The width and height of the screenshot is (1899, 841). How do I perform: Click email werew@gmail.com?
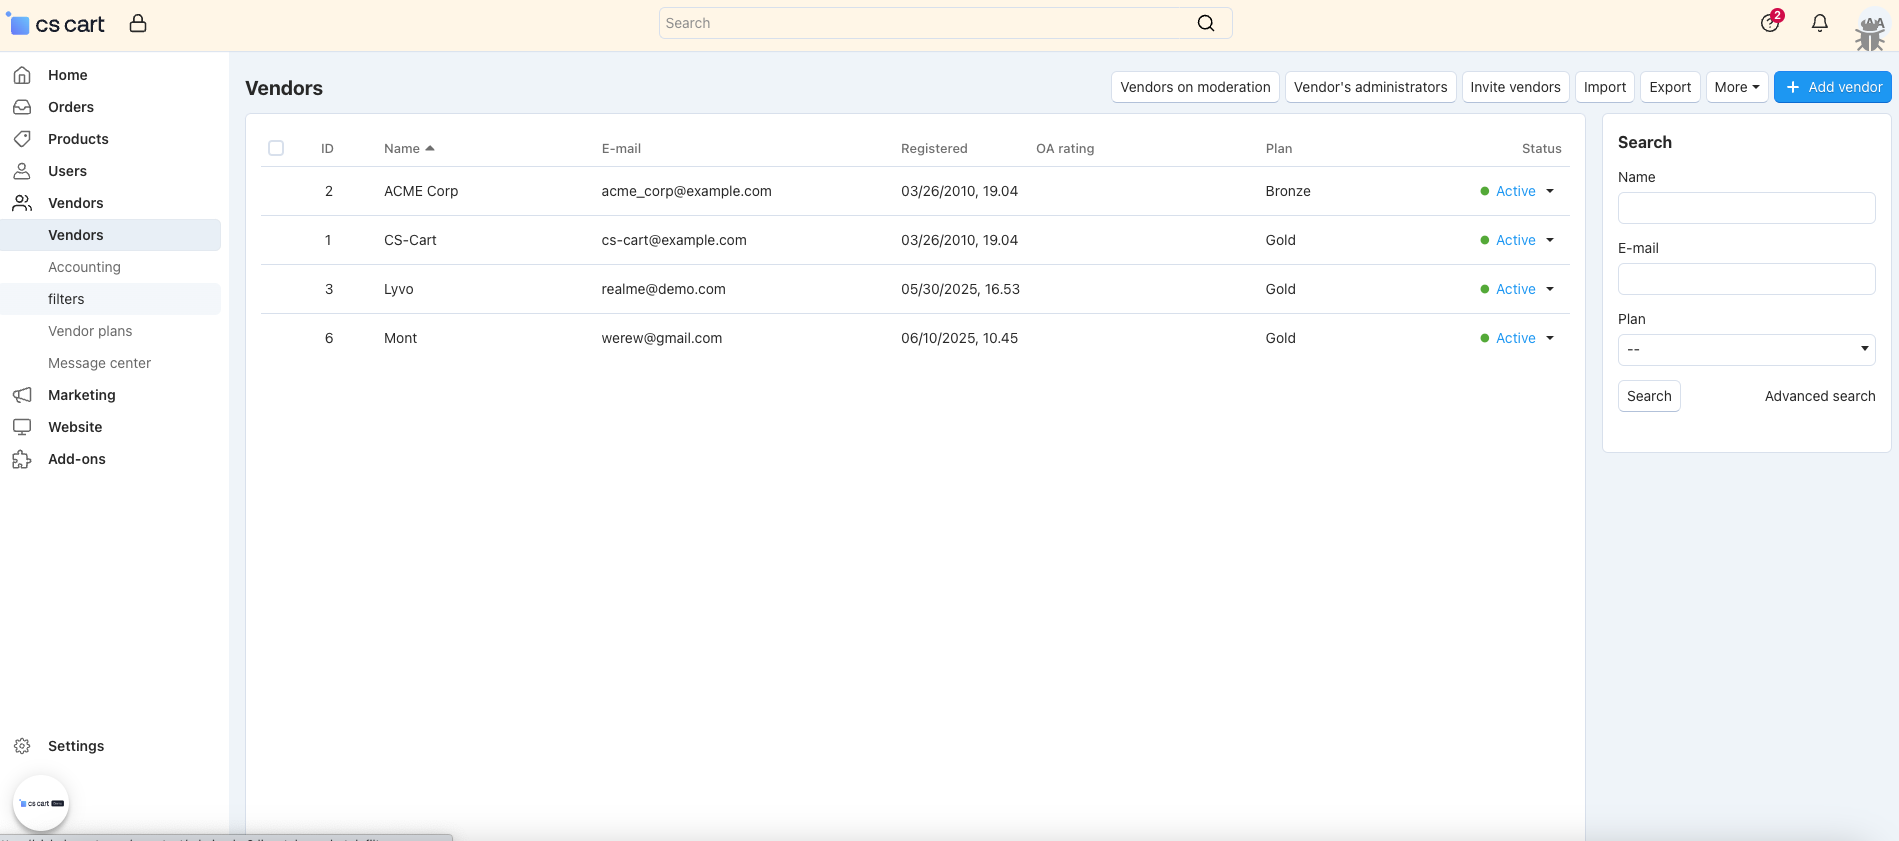(x=661, y=338)
